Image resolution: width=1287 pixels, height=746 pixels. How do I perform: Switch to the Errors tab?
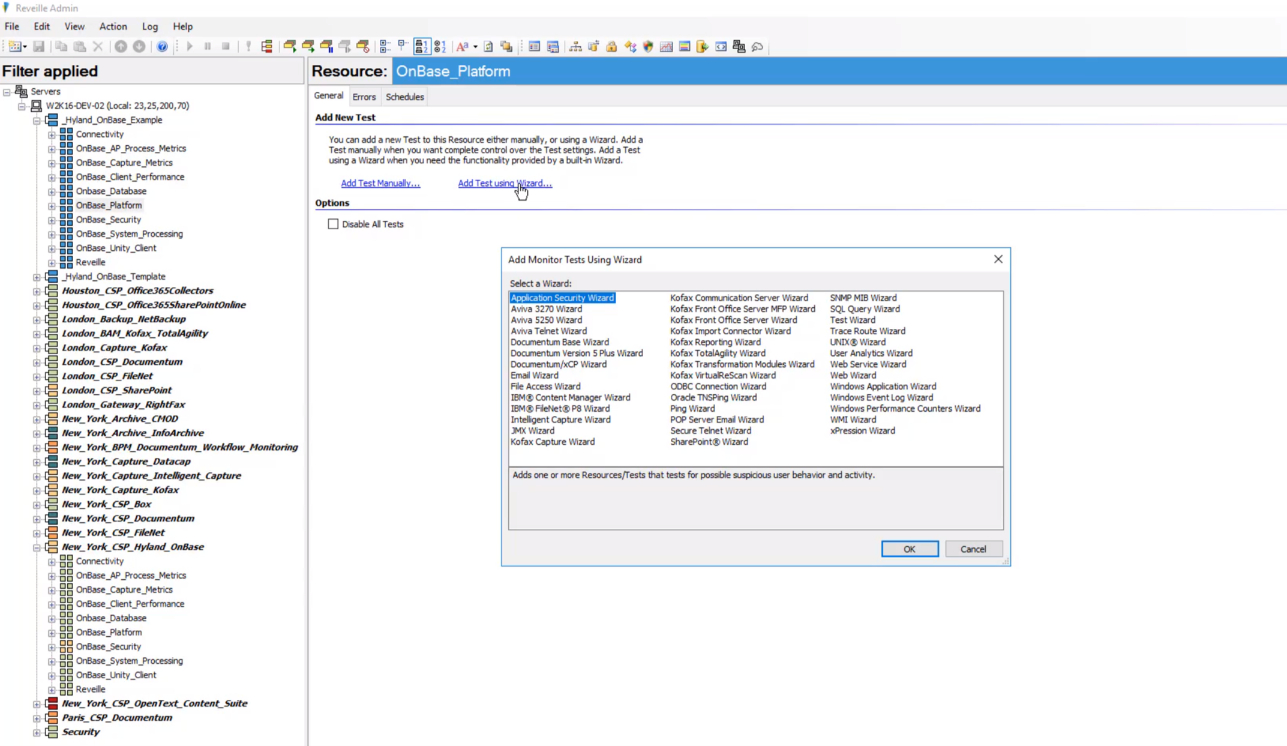tap(363, 96)
